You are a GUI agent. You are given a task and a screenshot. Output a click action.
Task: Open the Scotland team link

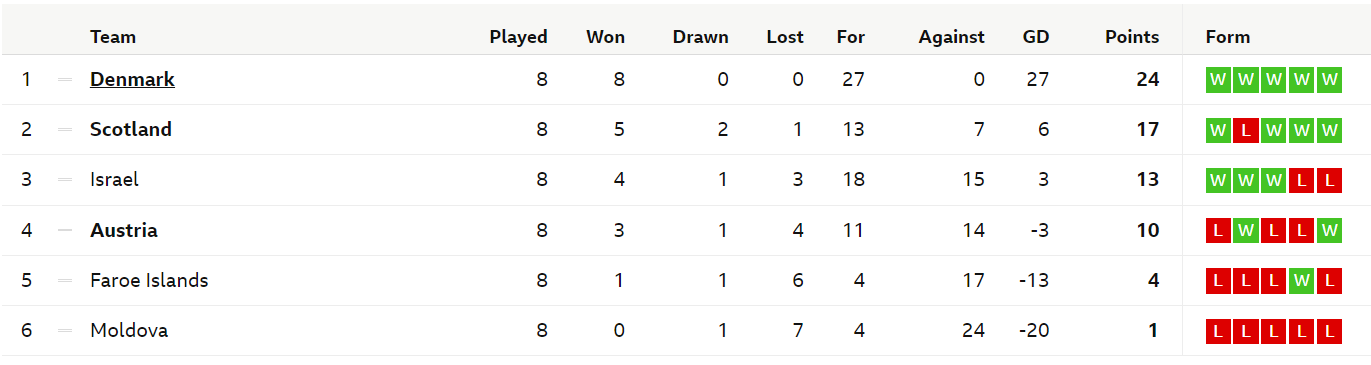pyautogui.click(x=131, y=129)
